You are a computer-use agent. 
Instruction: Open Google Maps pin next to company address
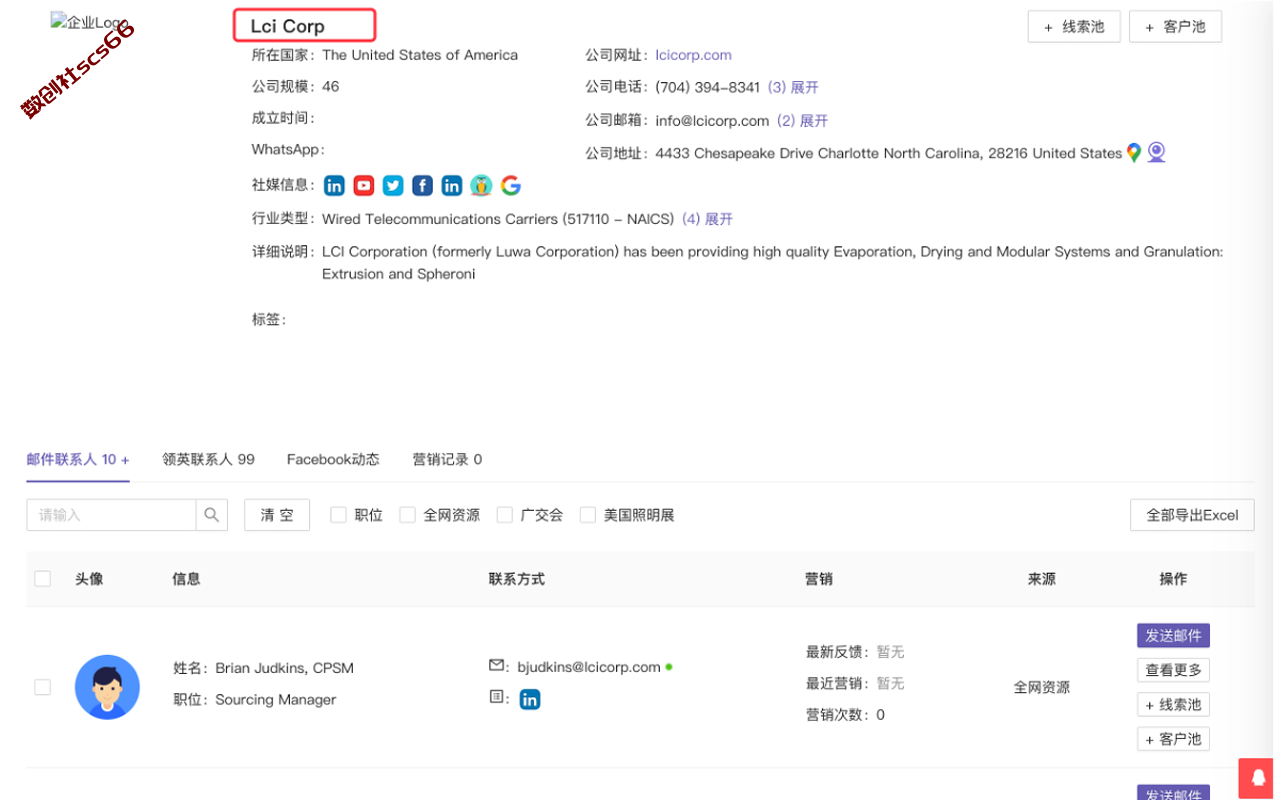click(1134, 153)
